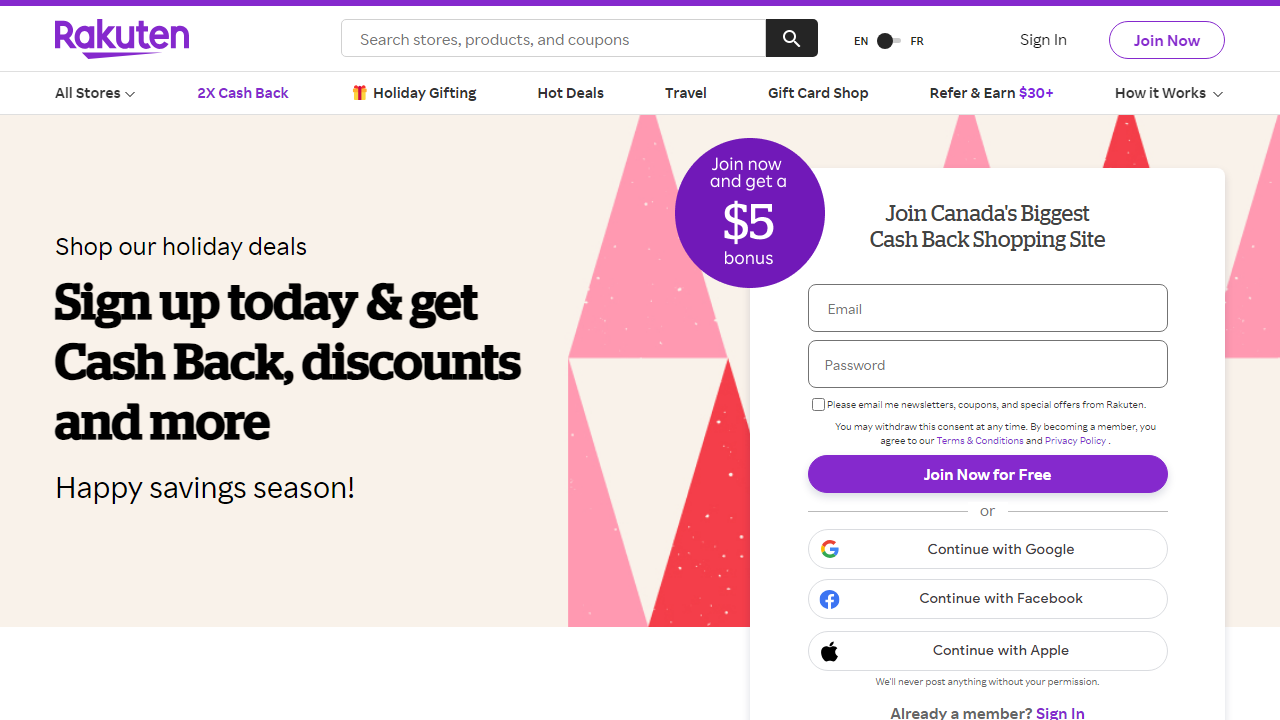The height and width of the screenshot is (720, 1280).
Task: Click the Join Now for Free button
Action: pos(987,474)
